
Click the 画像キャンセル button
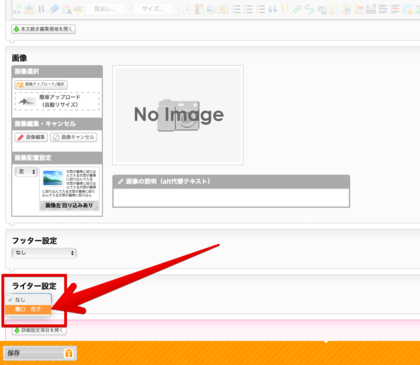(x=74, y=137)
